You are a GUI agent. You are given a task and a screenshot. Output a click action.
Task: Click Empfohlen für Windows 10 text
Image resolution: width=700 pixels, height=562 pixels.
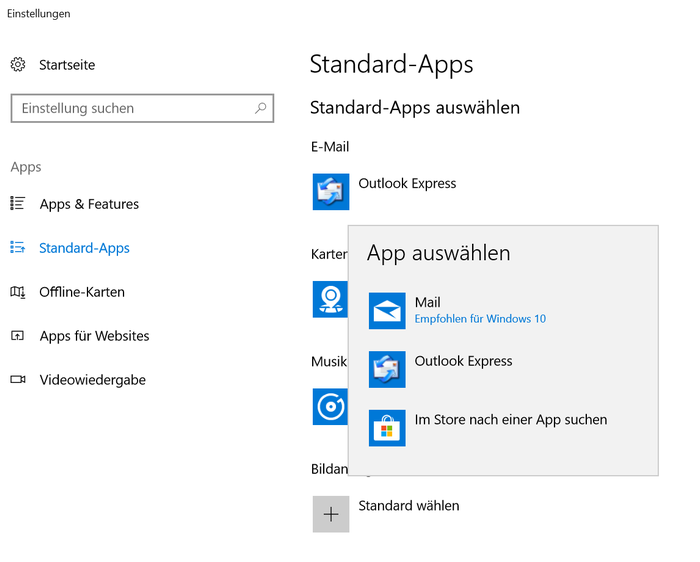tap(480, 319)
